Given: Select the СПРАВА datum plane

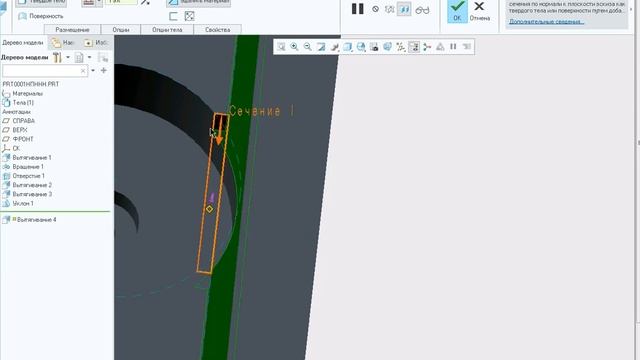Looking at the screenshot, I should tap(19, 121).
